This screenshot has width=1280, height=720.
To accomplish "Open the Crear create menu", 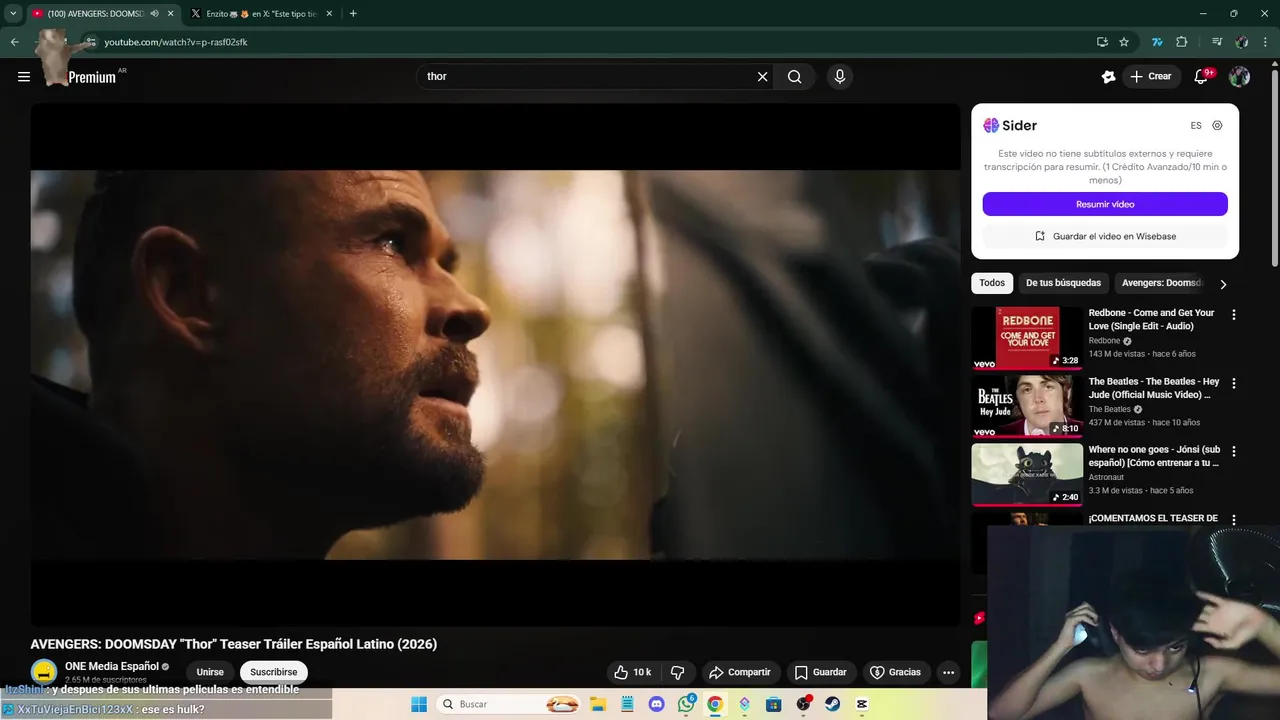I will click(x=1150, y=77).
